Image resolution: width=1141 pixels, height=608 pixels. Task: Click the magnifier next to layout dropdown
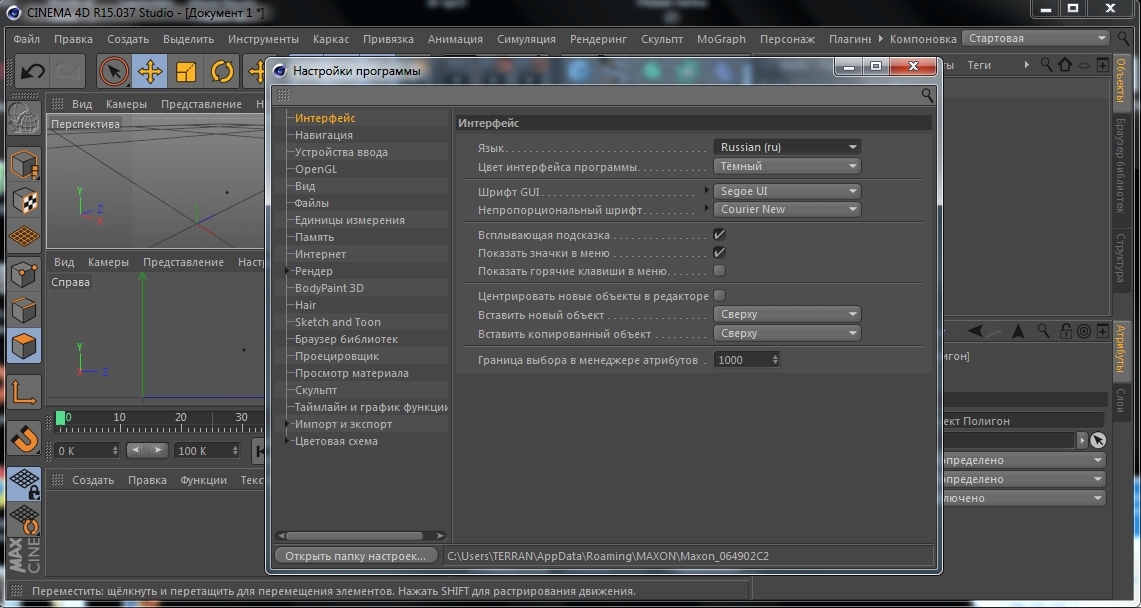[x=1123, y=39]
